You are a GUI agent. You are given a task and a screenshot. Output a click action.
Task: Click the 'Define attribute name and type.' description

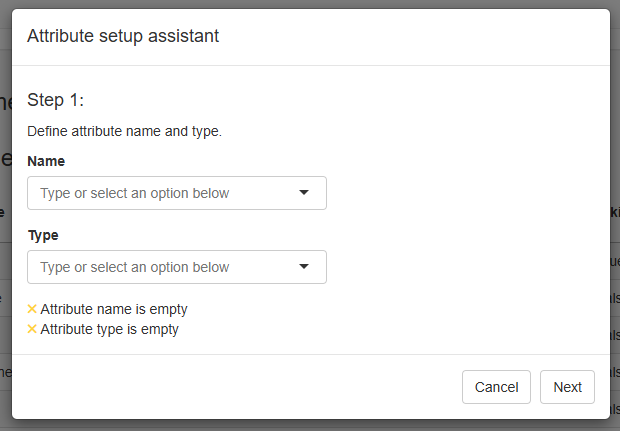coord(124,131)
